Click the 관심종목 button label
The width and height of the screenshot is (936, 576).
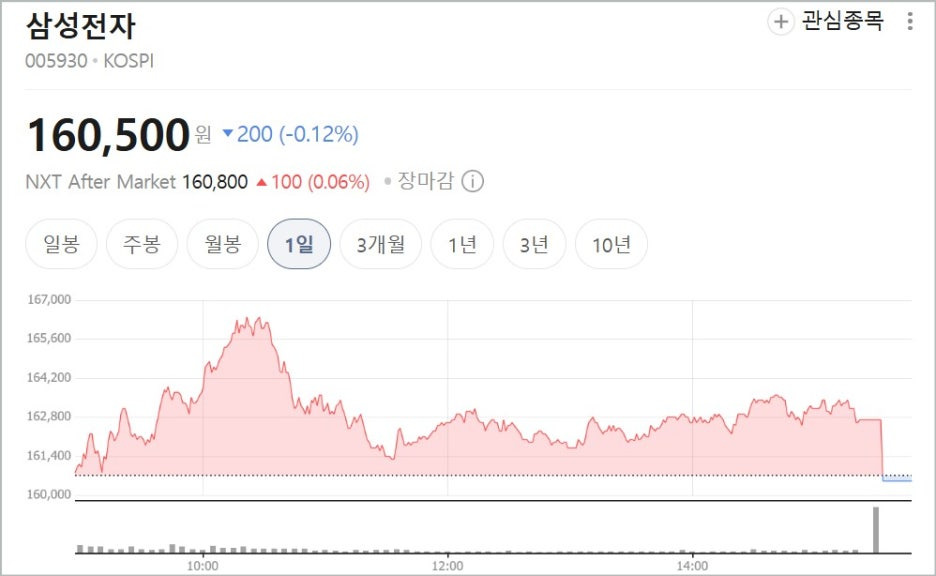pyautogui.click(x=840, y=21)
